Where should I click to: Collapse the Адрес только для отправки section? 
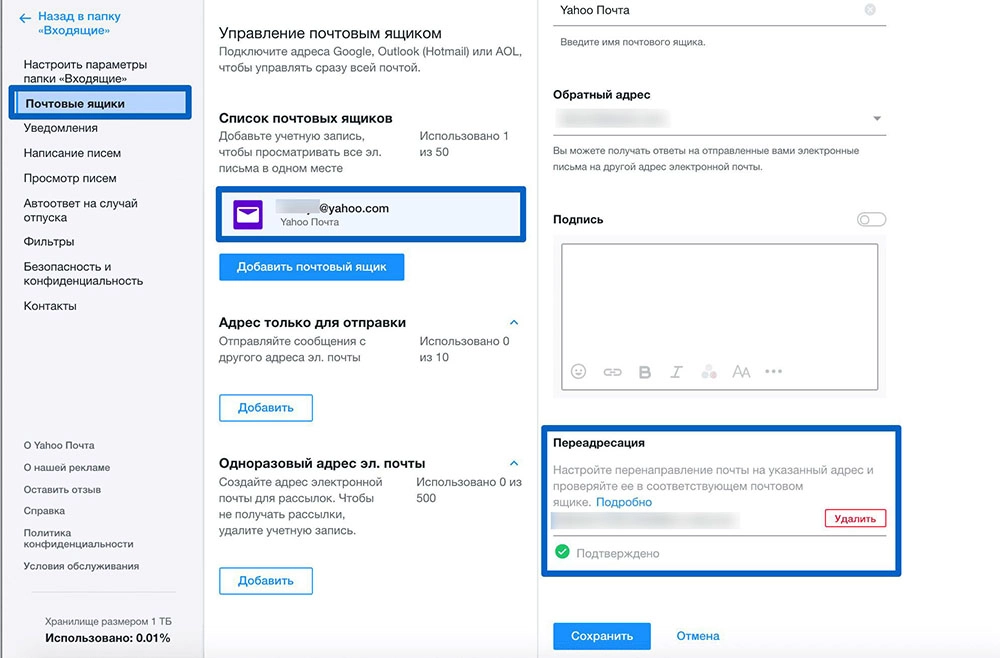(514, 323)
